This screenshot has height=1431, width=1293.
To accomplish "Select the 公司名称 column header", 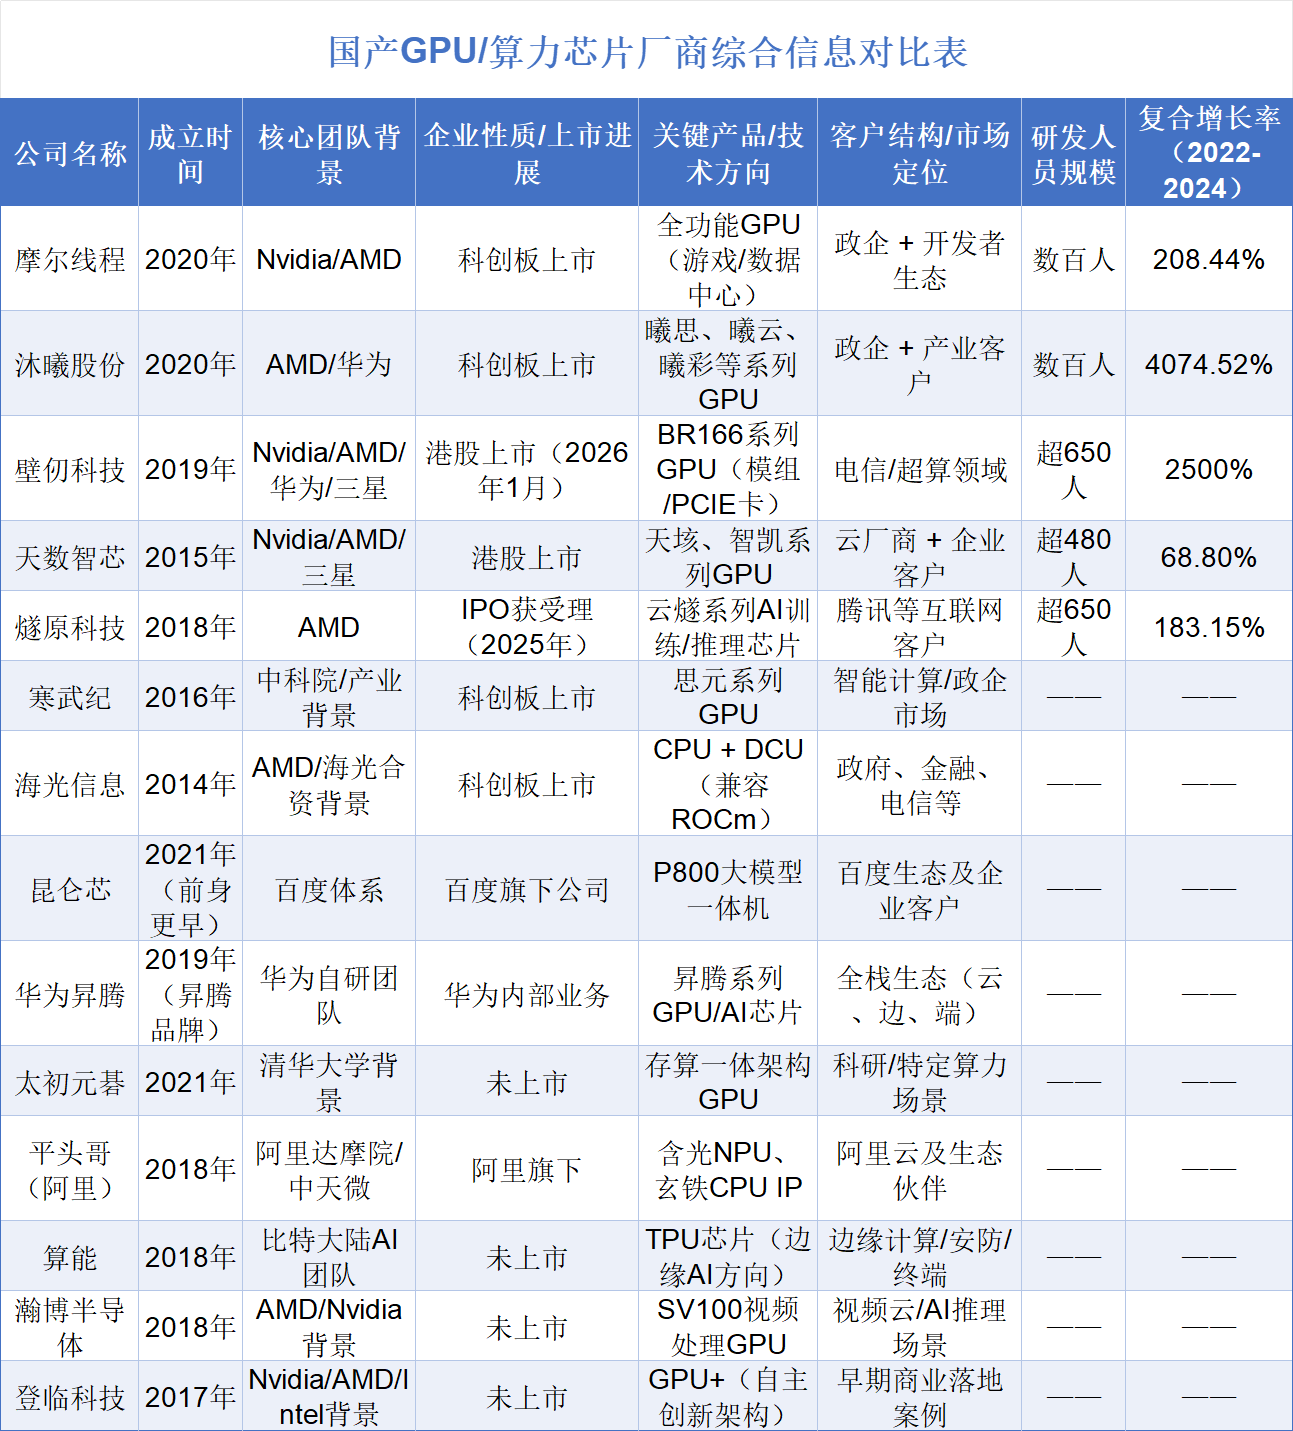I will (70, 153).
